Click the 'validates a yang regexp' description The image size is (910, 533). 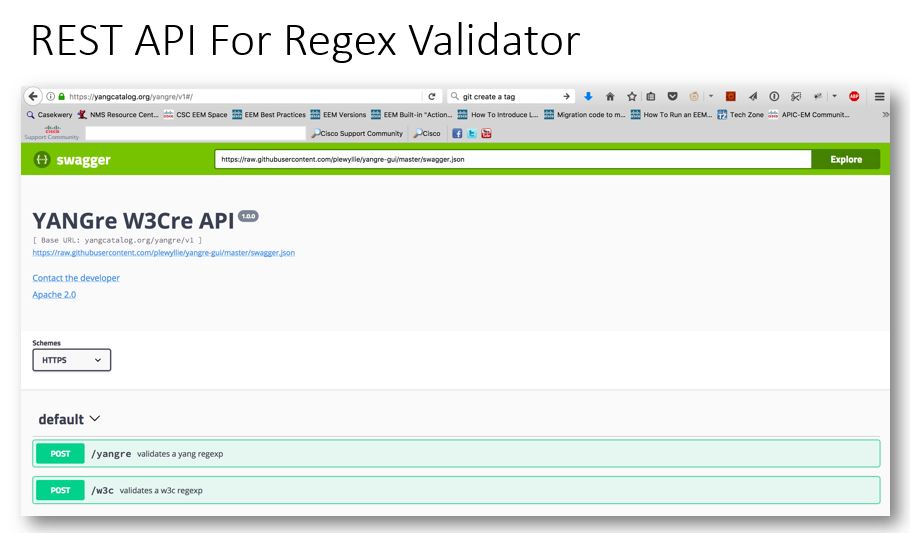(180, 454)
